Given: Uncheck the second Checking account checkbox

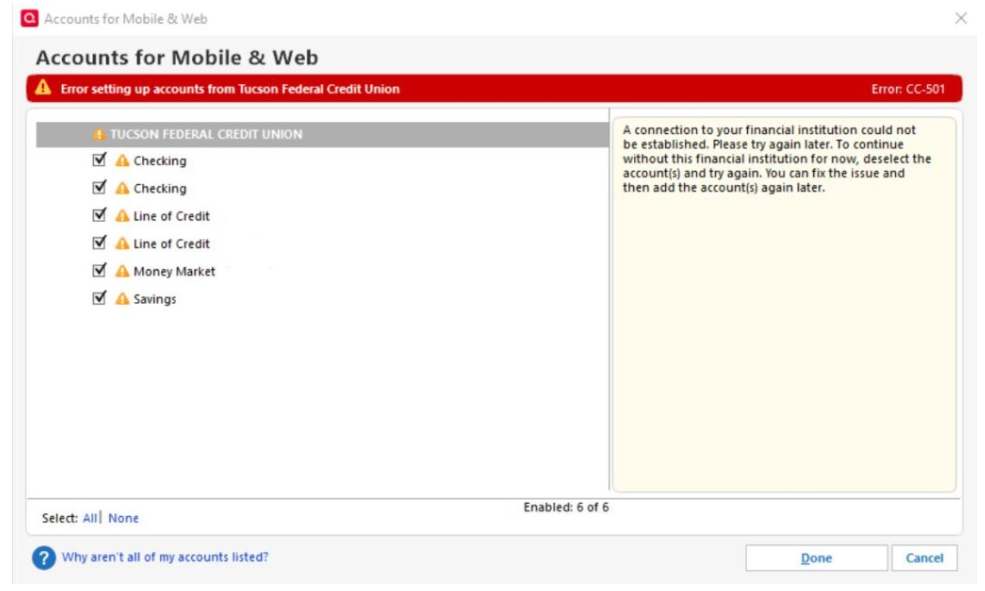Looking at the screenshot, I should [99, 187].
